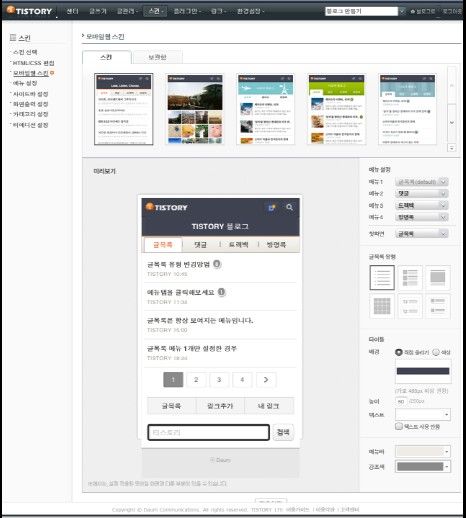Viewport: 466px width, 518px height.
Task: Switch to the 스킨 tab
Action: pos(107,57)
